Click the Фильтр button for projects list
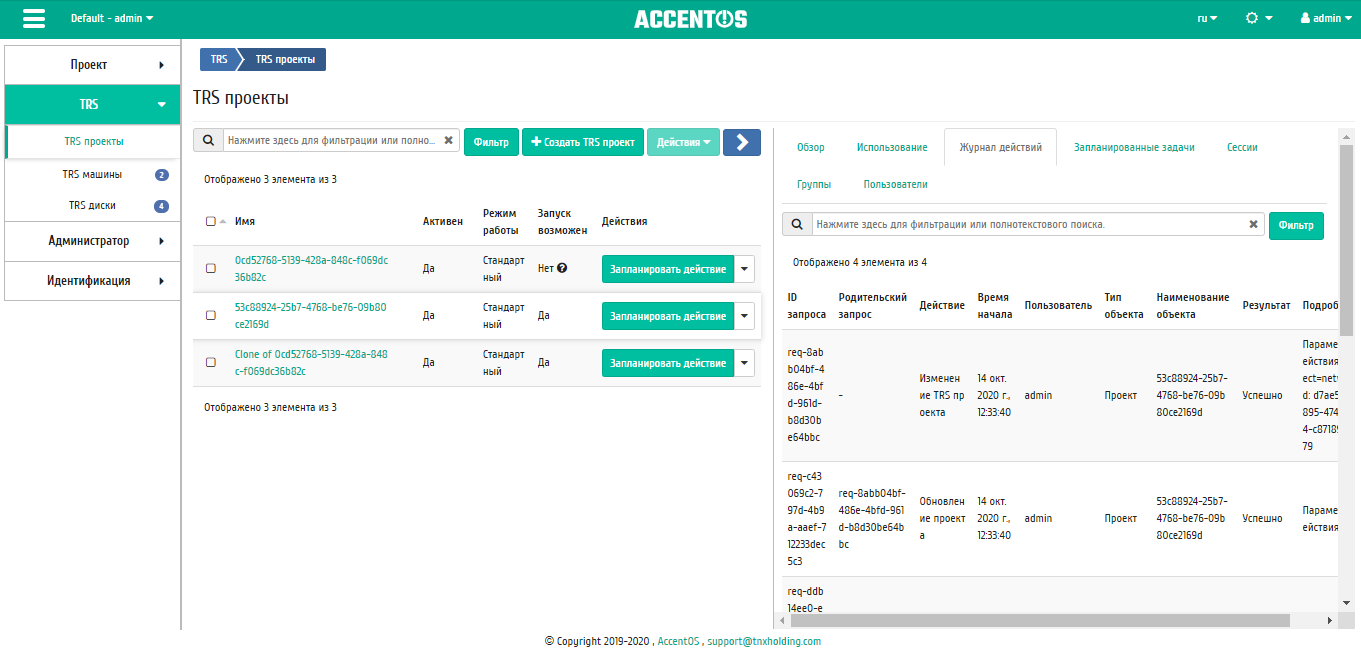This screenshot has height=652, width=1361. pyautogui.click(x=491, y=142)
